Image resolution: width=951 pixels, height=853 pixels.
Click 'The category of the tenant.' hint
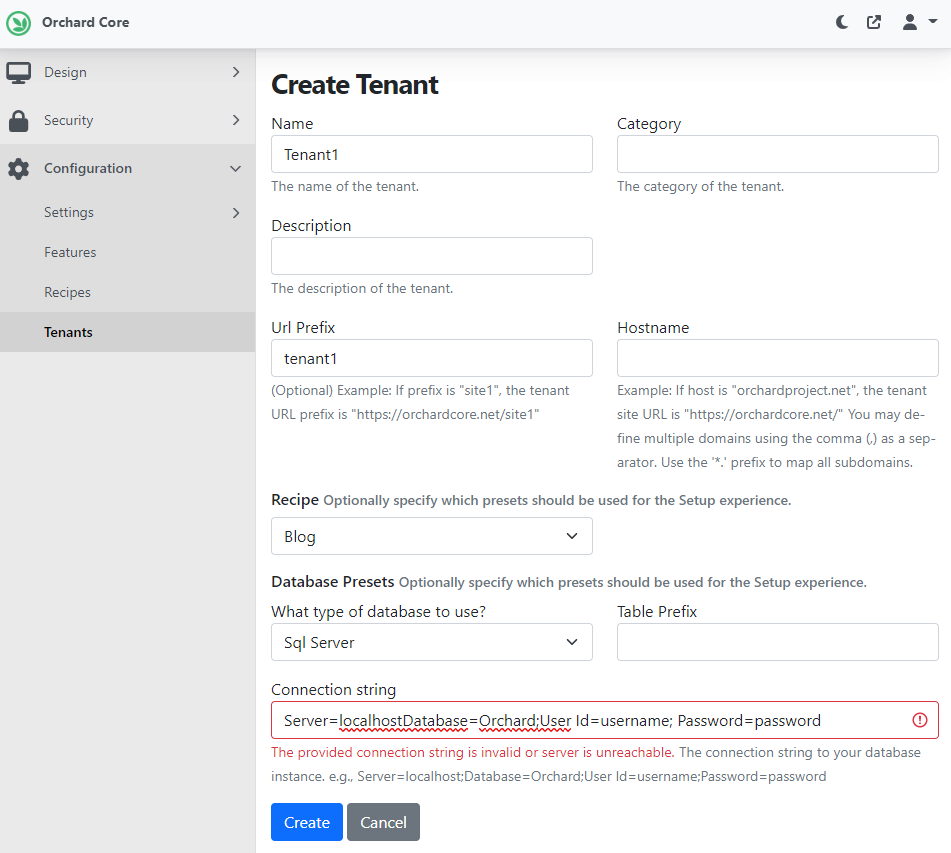(x=701, y=187)
